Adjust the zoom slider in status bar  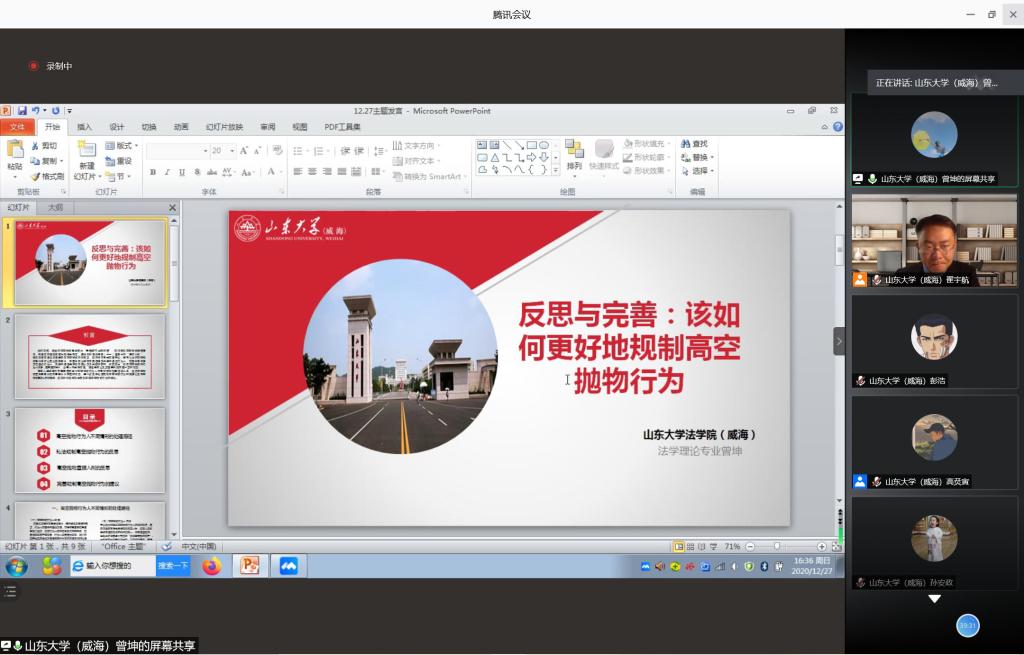777,547
